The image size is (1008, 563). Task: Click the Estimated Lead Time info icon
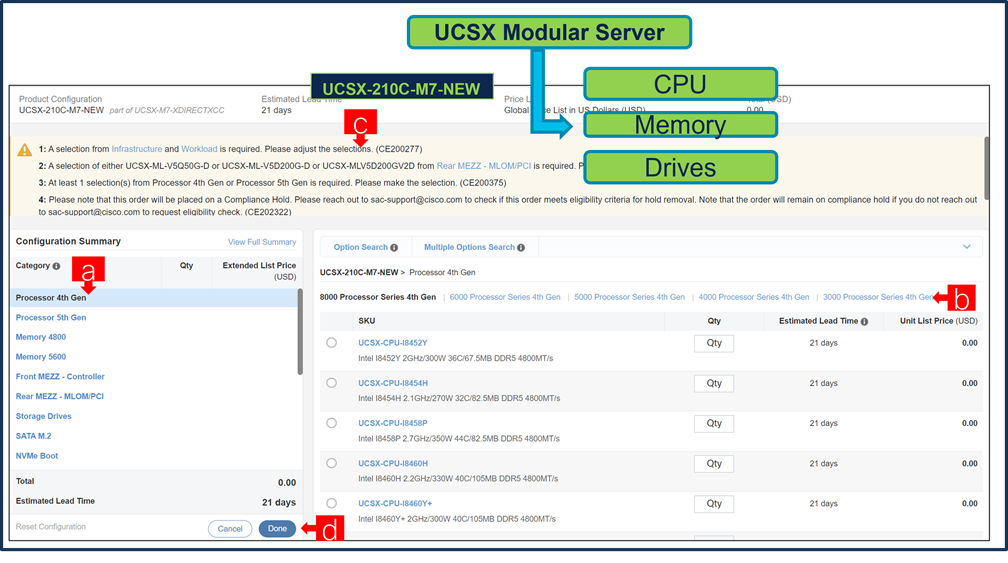864,321
